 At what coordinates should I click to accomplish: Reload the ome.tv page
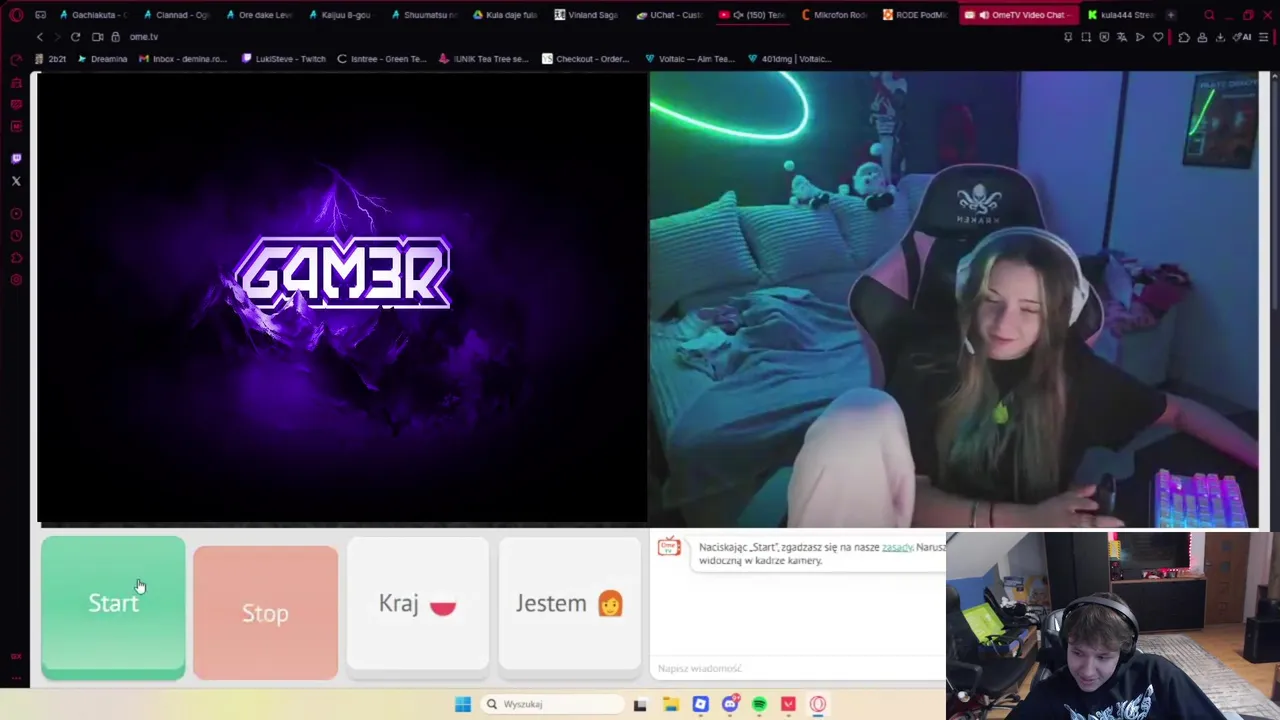pyautogui.click(x=75, y=37)
